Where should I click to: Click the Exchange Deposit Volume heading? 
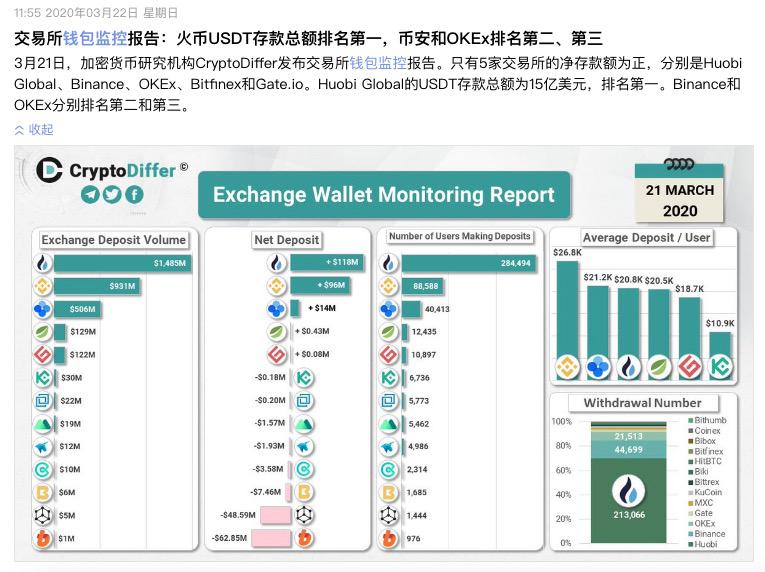pyautogui.click(x=114, y=240)
